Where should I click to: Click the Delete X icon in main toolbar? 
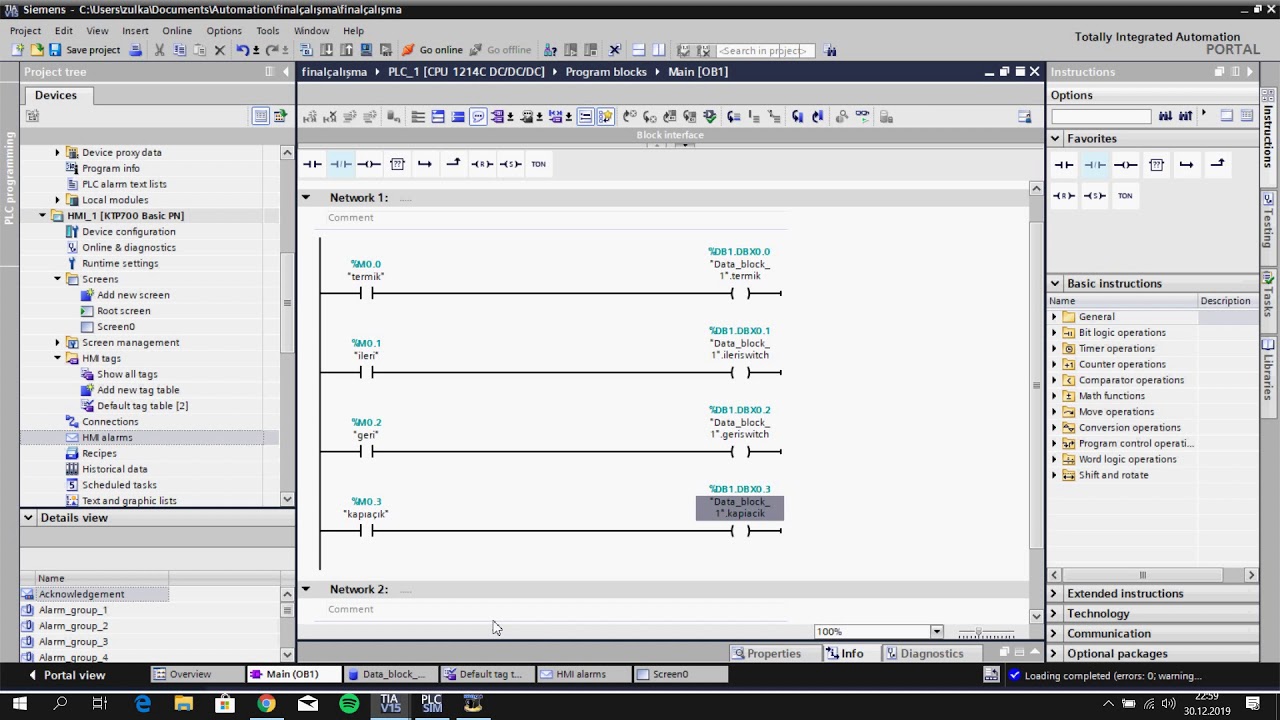219,50
